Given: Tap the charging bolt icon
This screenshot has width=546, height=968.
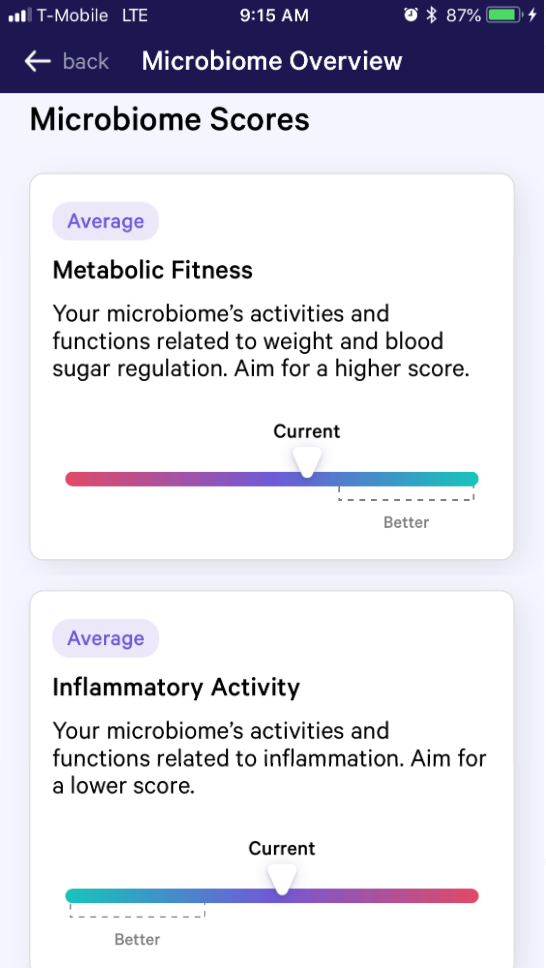Looking at the screenshot, I should 532,15.
